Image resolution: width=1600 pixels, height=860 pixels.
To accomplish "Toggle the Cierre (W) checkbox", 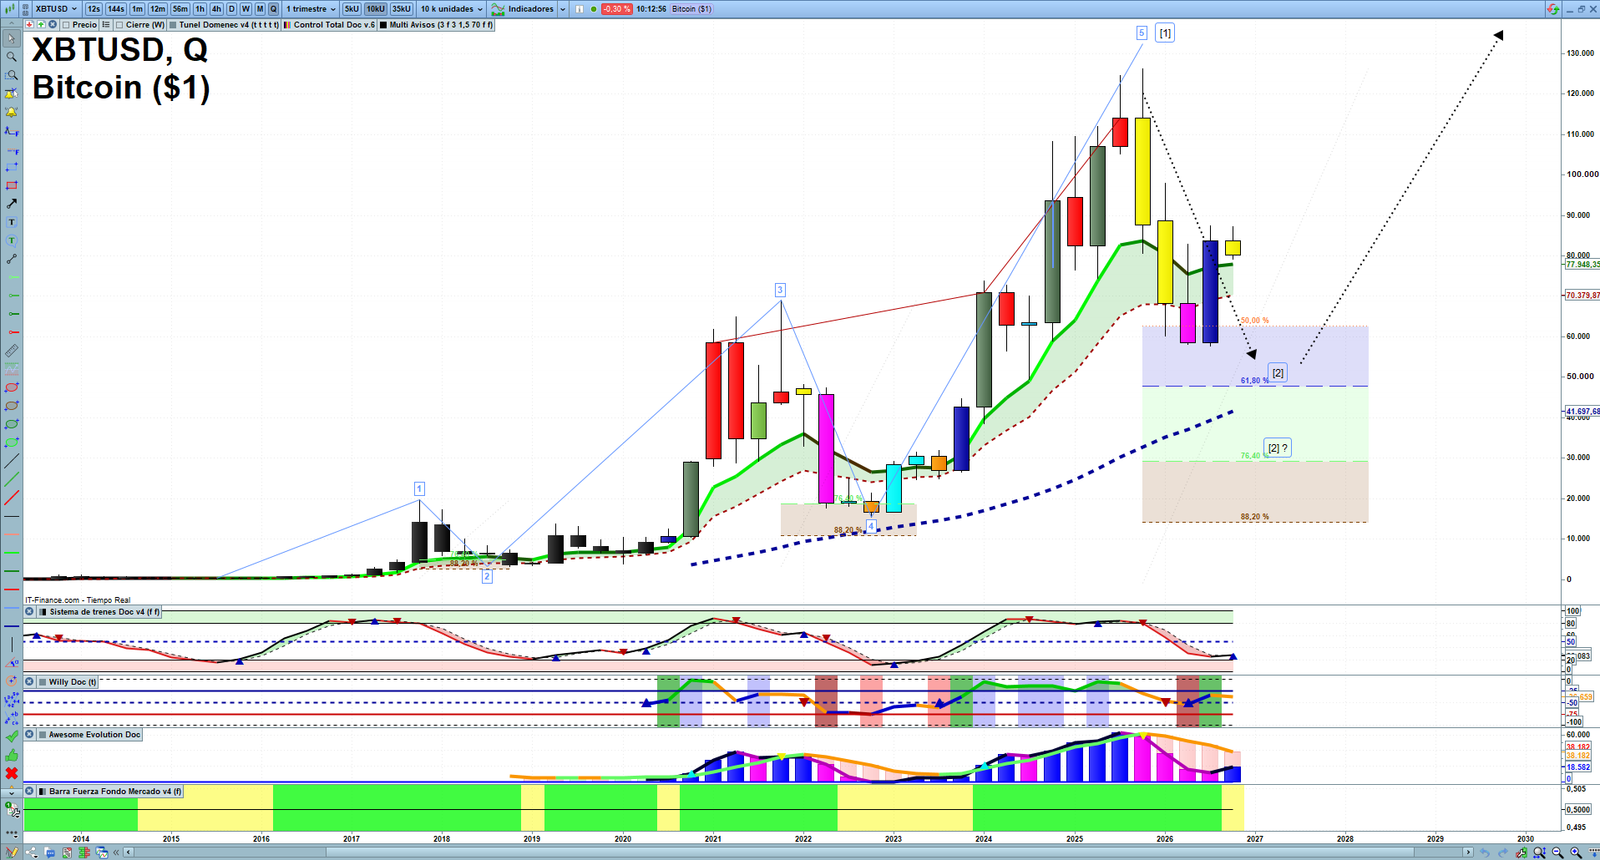I will point(119,25).
